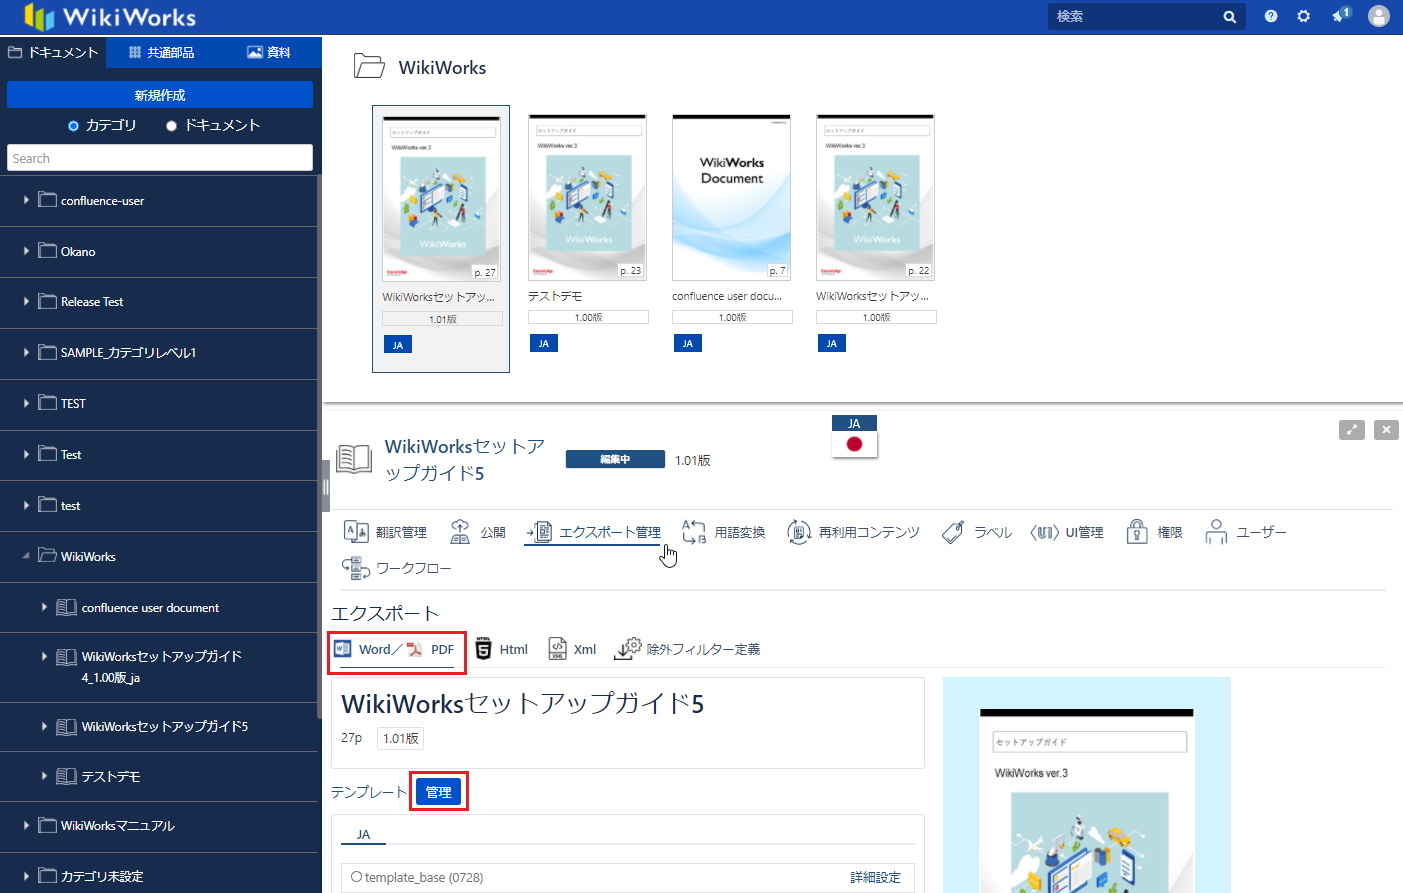Viewport: 1403px width, 893px height.
Task: Open the term conversion (用語変換) tool
Action: pyautogui.click(x=694, y=532)
